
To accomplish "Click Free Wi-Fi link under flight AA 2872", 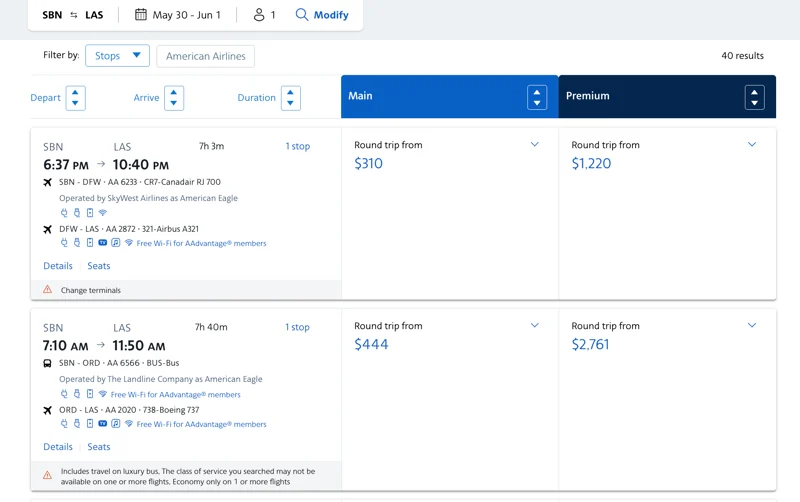I will point(202,243).
